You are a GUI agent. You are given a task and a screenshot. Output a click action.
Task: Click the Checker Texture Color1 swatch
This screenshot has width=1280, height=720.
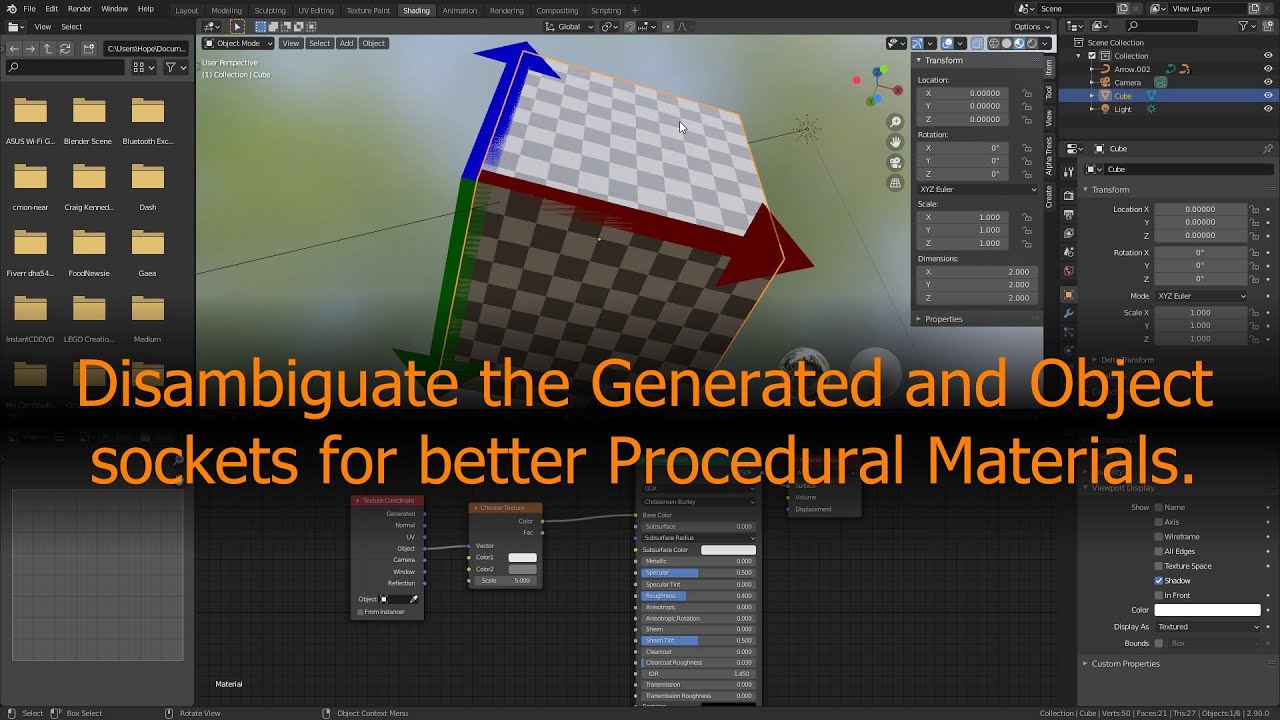tap(522, 558)
